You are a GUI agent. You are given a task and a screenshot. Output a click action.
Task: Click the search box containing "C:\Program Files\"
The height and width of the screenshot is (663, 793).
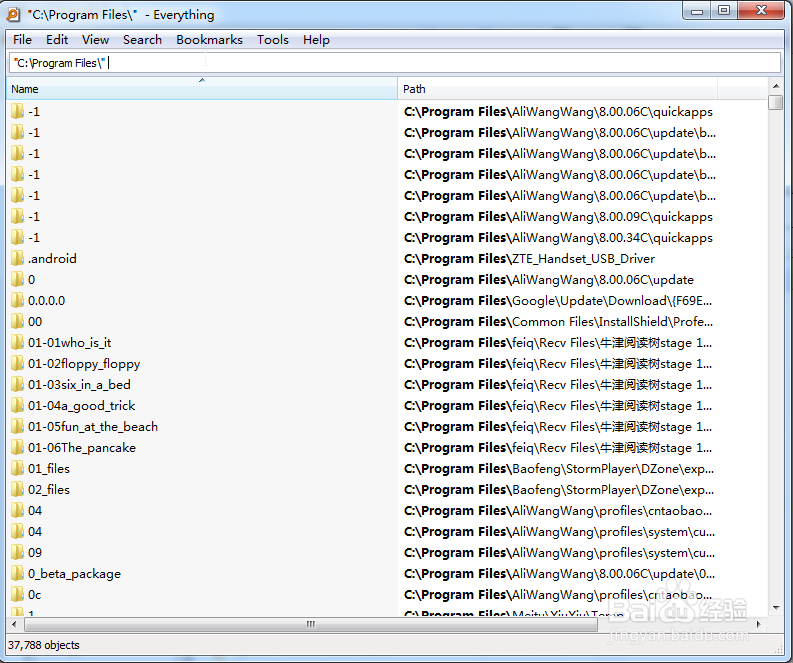tap(394, 63)
